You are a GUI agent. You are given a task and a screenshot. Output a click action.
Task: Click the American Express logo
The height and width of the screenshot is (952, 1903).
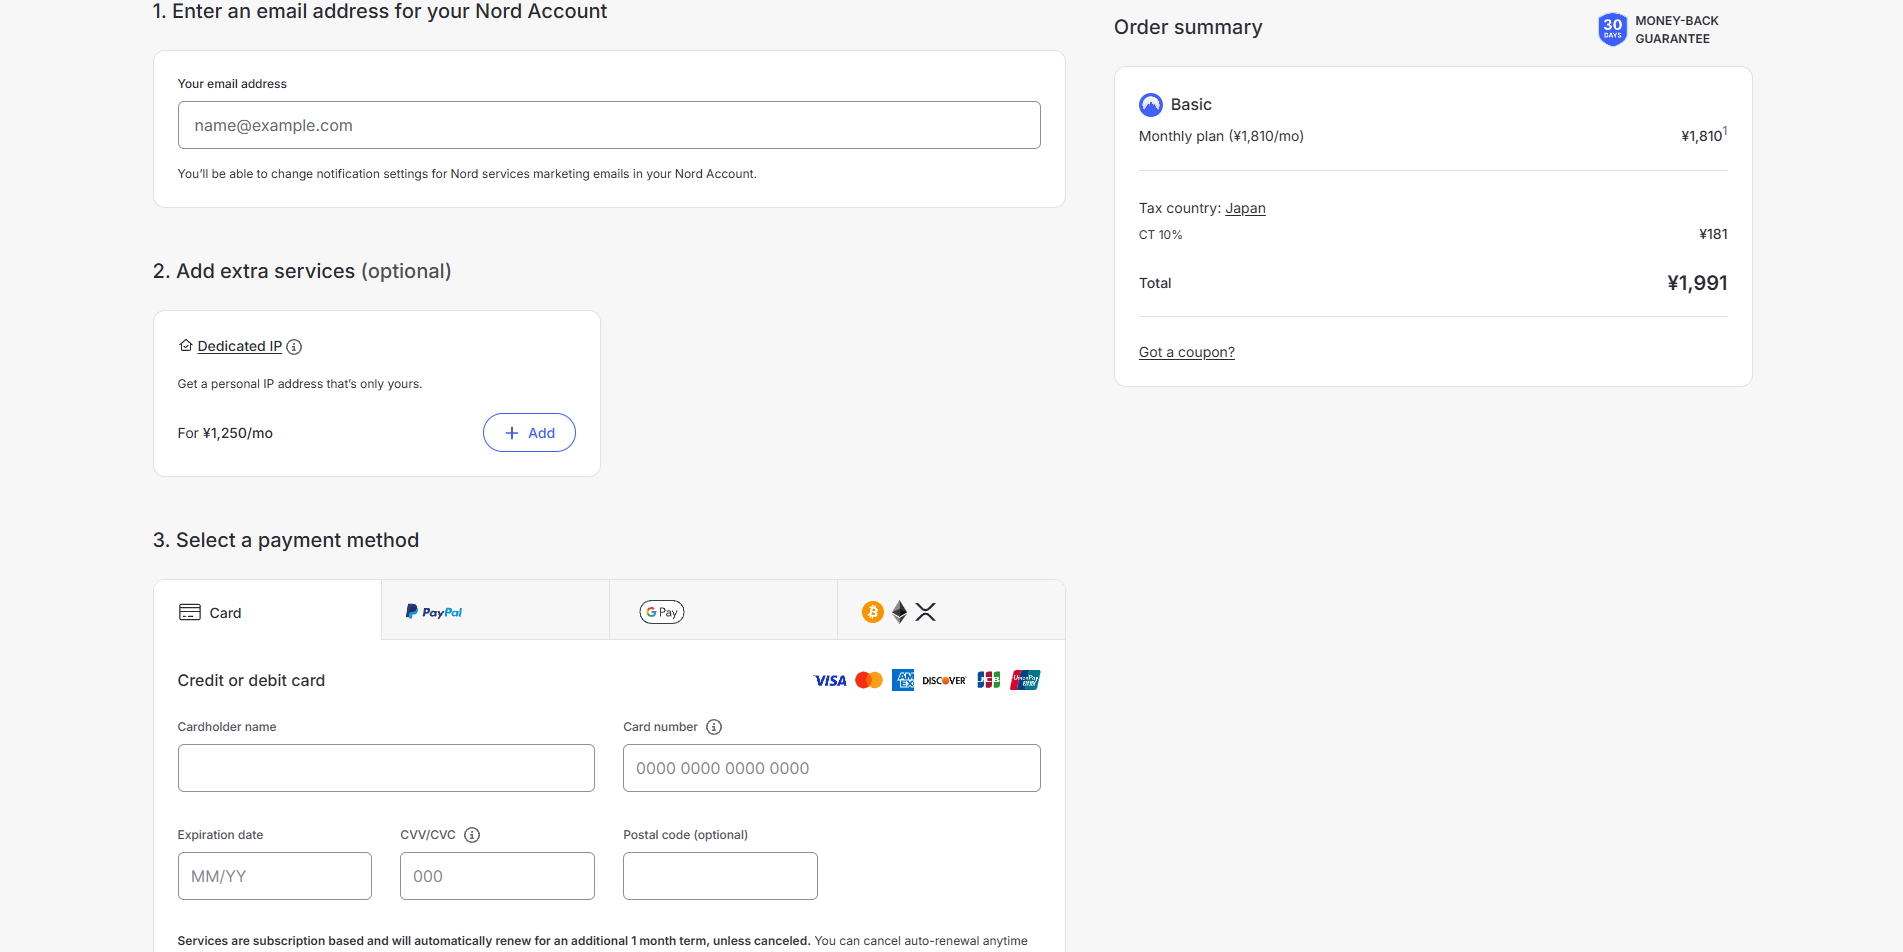click(x=903, y=680)
